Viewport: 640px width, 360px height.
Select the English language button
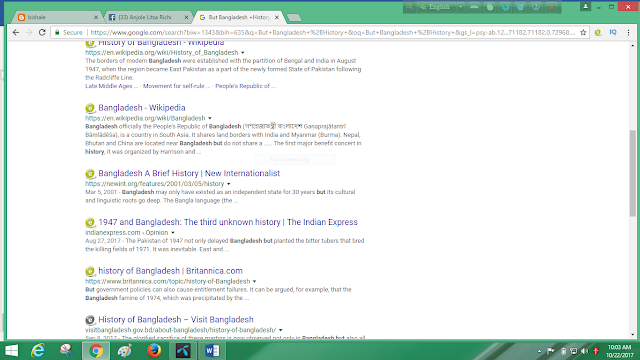coord(436,7)
